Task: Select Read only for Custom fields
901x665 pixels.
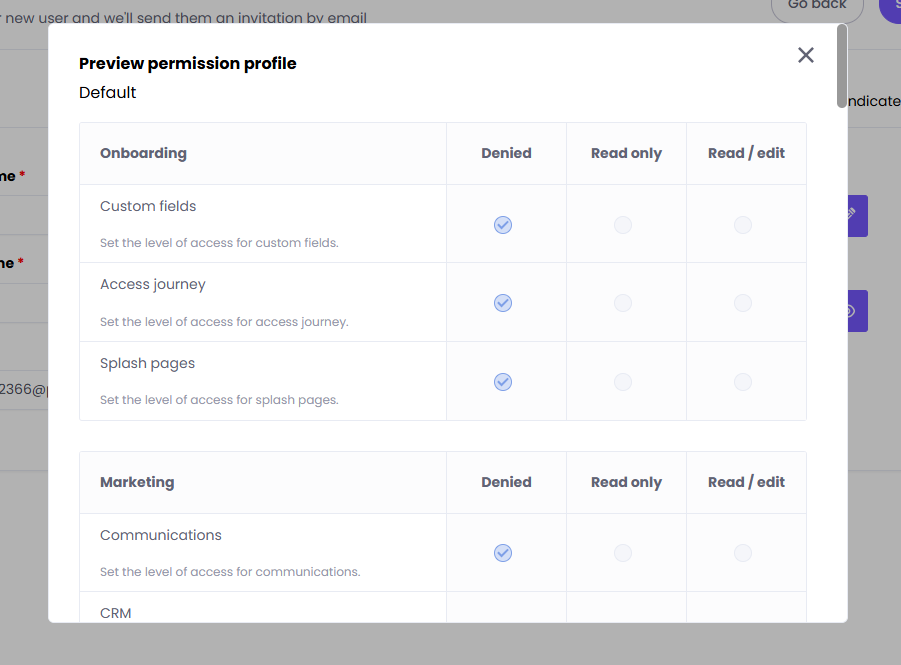Action: (623, 225)
